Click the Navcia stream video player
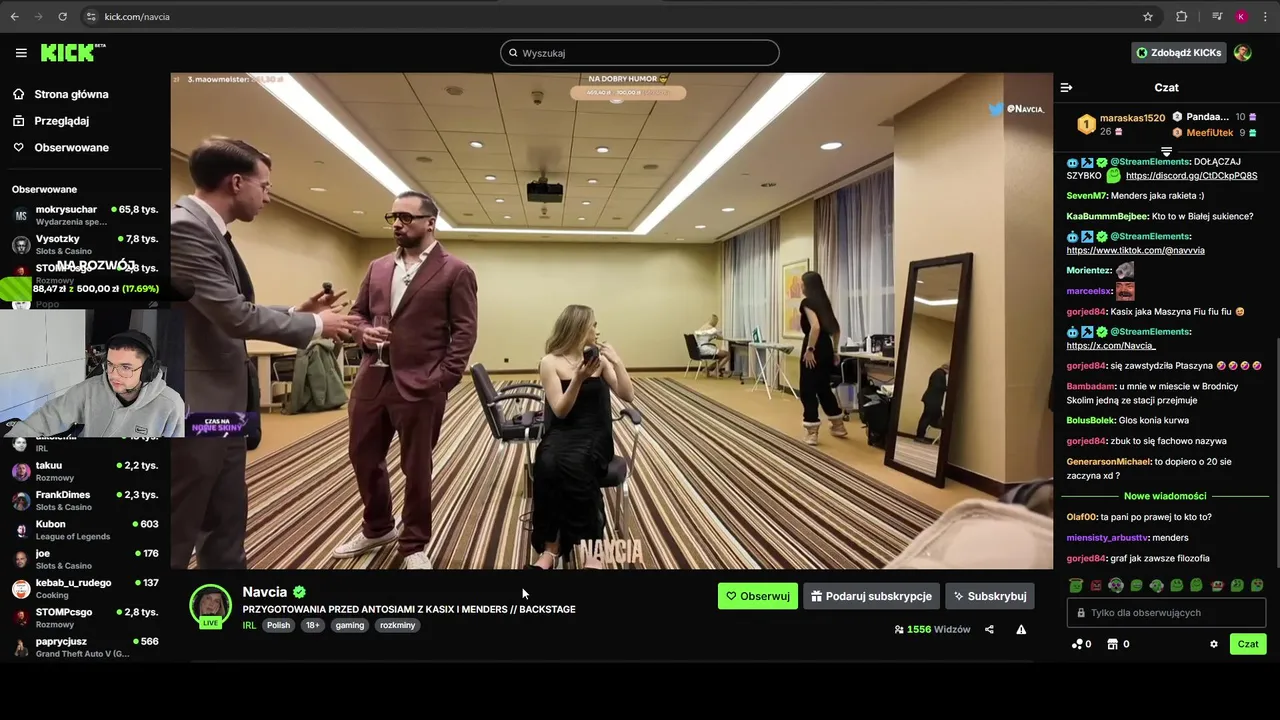The width and height of the screenshot is (1280, 720). tap(611, 321)
